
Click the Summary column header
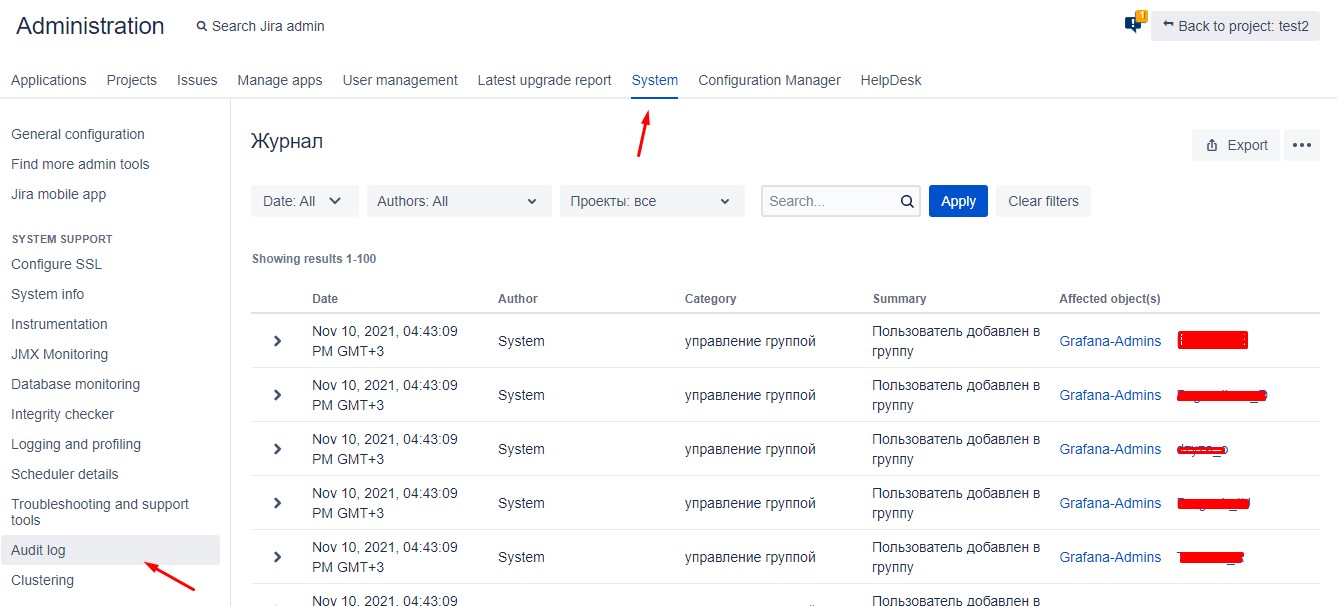pos(899,298)
